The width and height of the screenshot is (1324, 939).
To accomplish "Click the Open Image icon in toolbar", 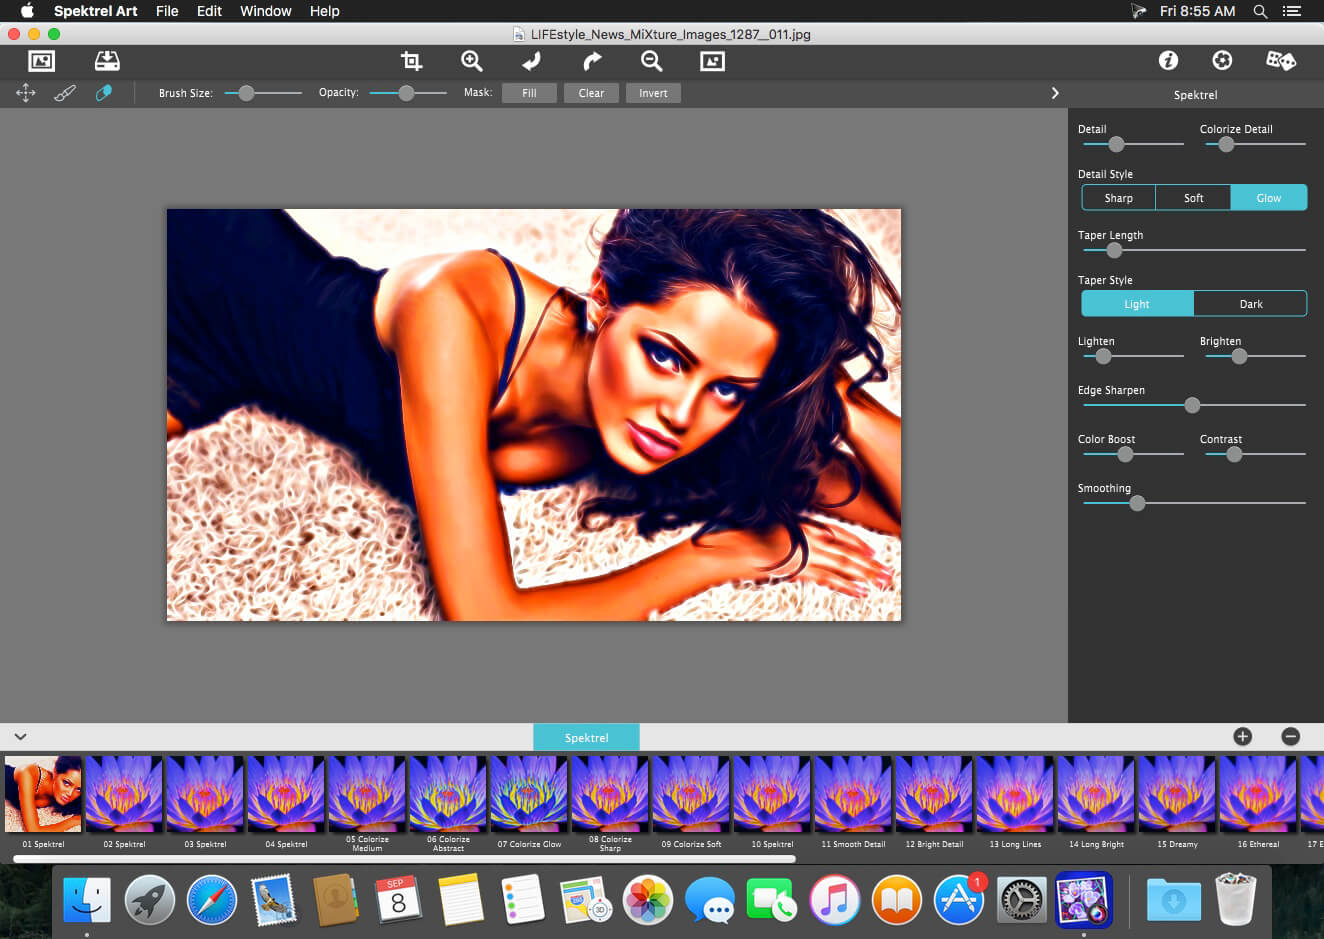I will [x=41, y=61].
